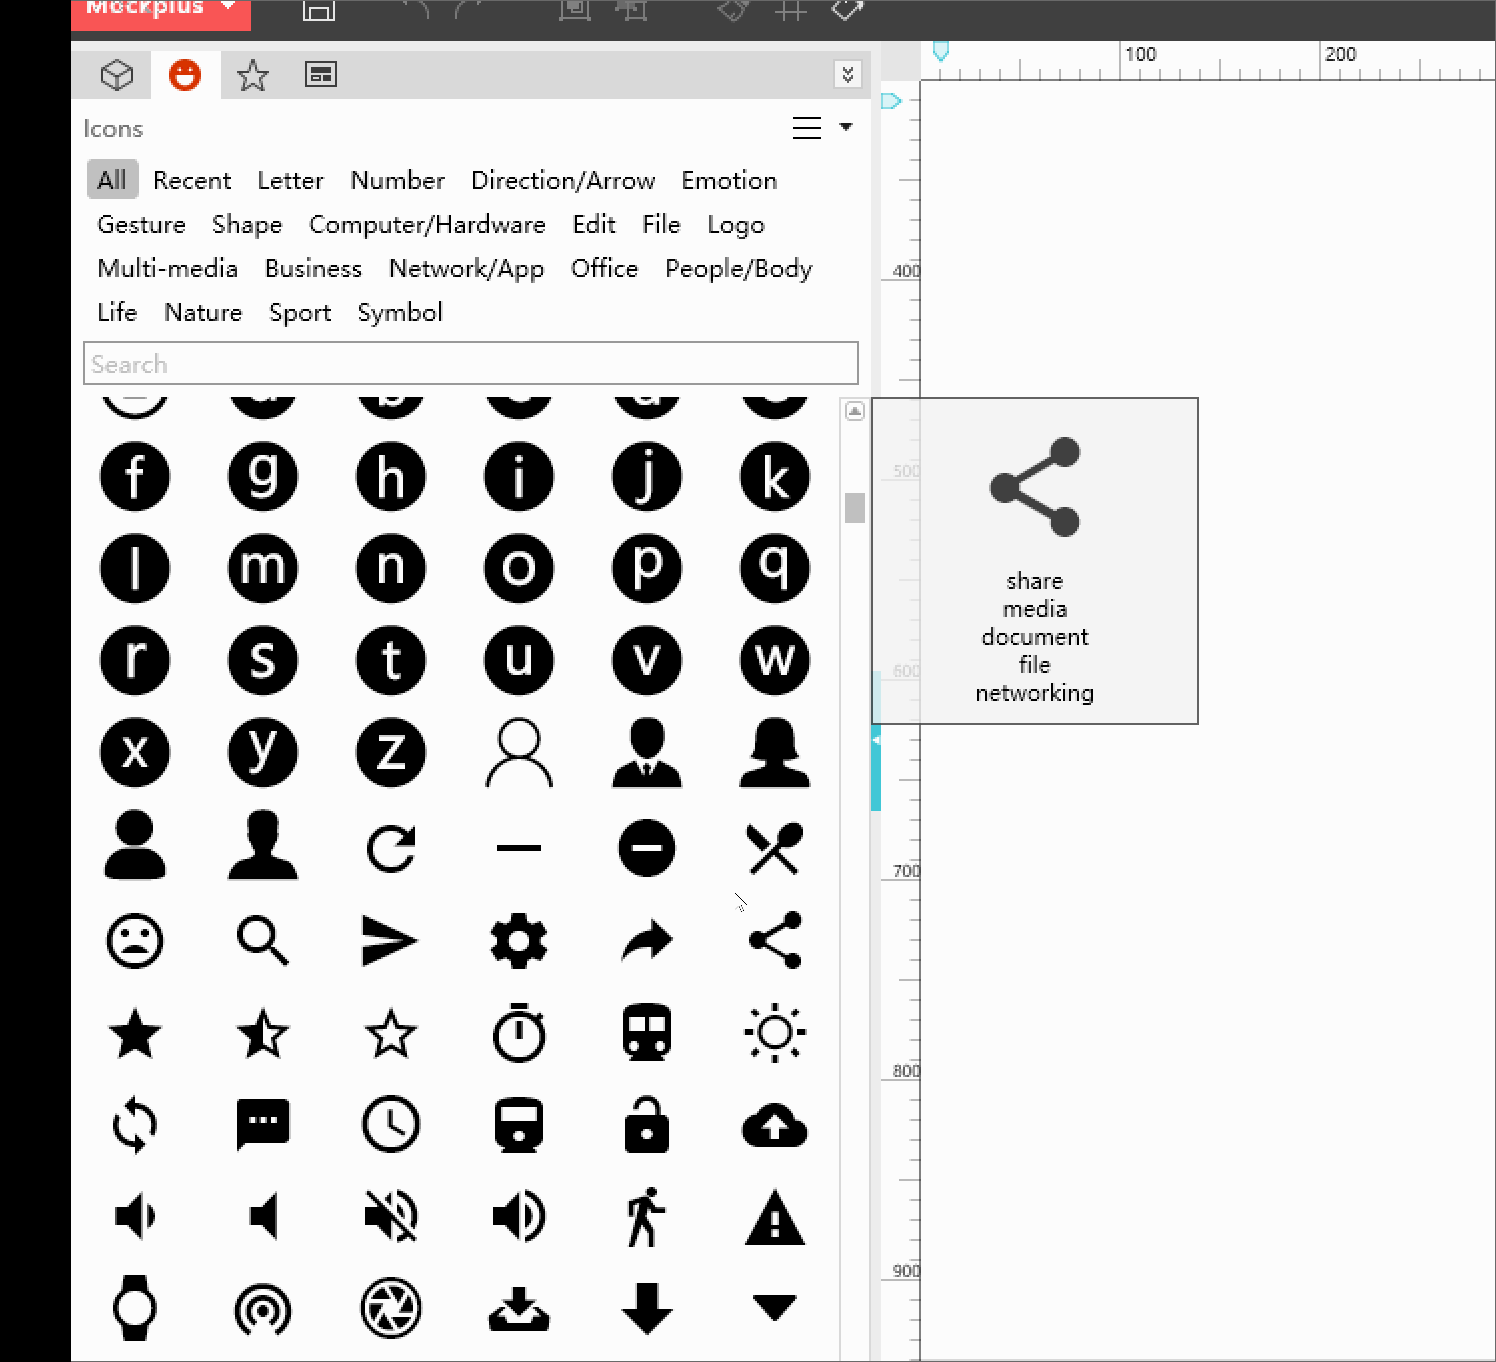1496x1362 pixels.
Task: Switch to the favorites star panel
Action: [253, 74]
